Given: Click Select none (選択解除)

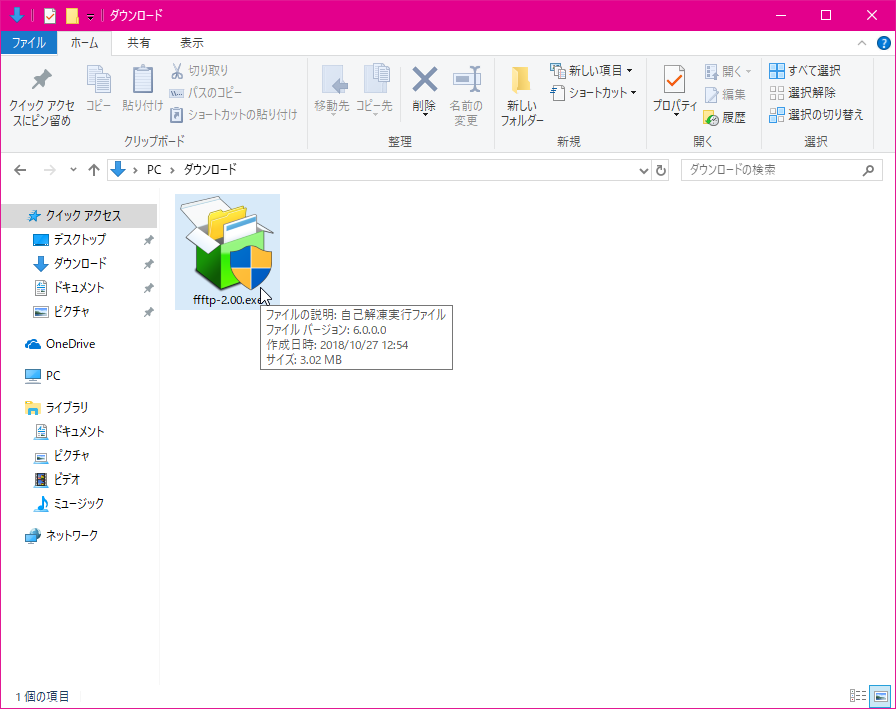Looking at the screenshot, I should click(802, 93).
